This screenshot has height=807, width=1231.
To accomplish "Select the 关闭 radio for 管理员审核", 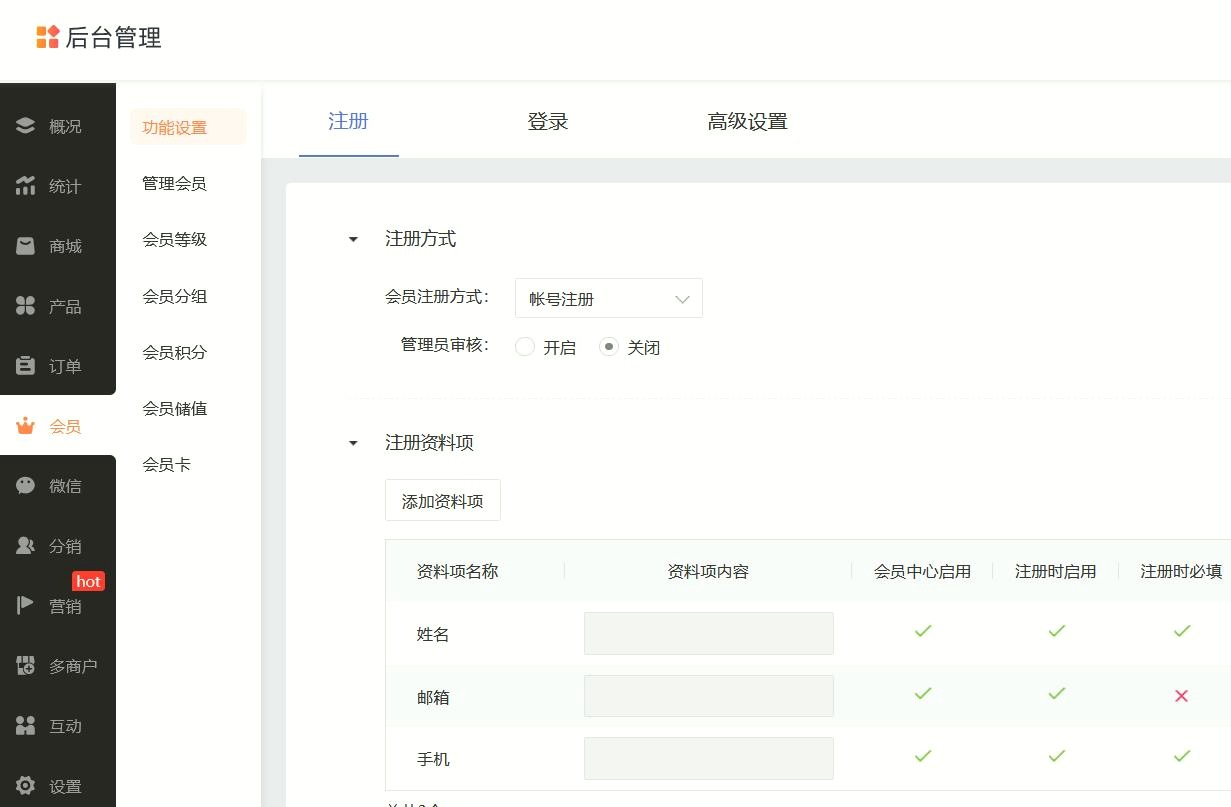I will [609, 347].
